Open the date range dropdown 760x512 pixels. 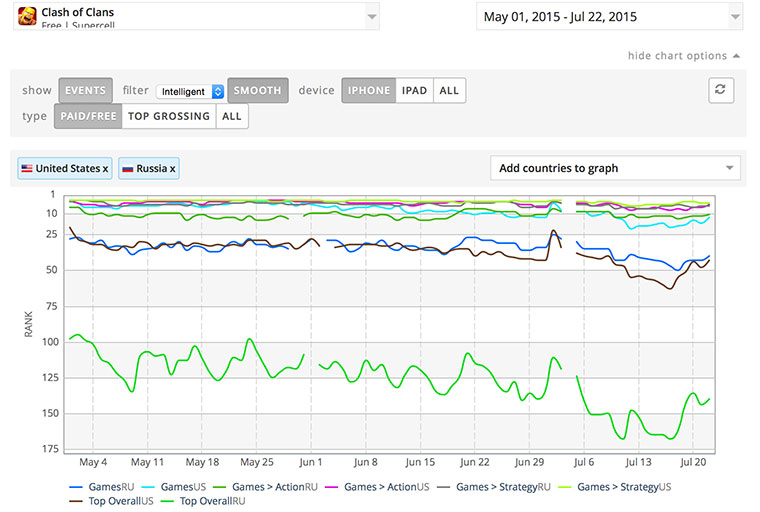click(609, 16)
